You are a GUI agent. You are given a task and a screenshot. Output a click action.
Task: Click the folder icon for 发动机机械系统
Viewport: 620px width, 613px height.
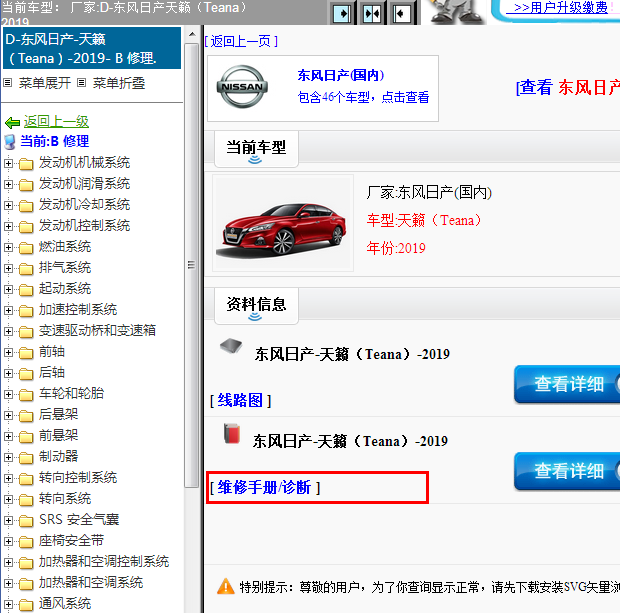[26, 163]
